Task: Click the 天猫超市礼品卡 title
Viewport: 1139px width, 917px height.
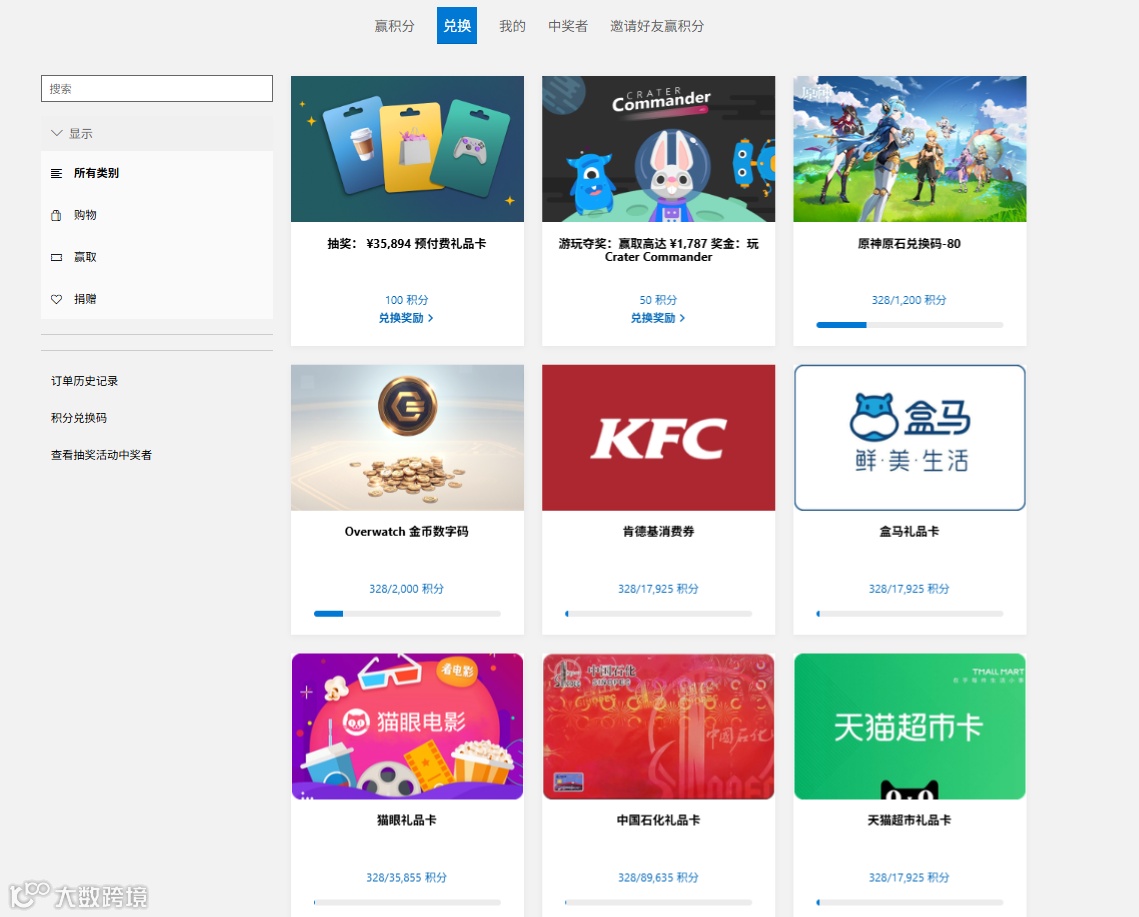Action: tap(909, 820)
